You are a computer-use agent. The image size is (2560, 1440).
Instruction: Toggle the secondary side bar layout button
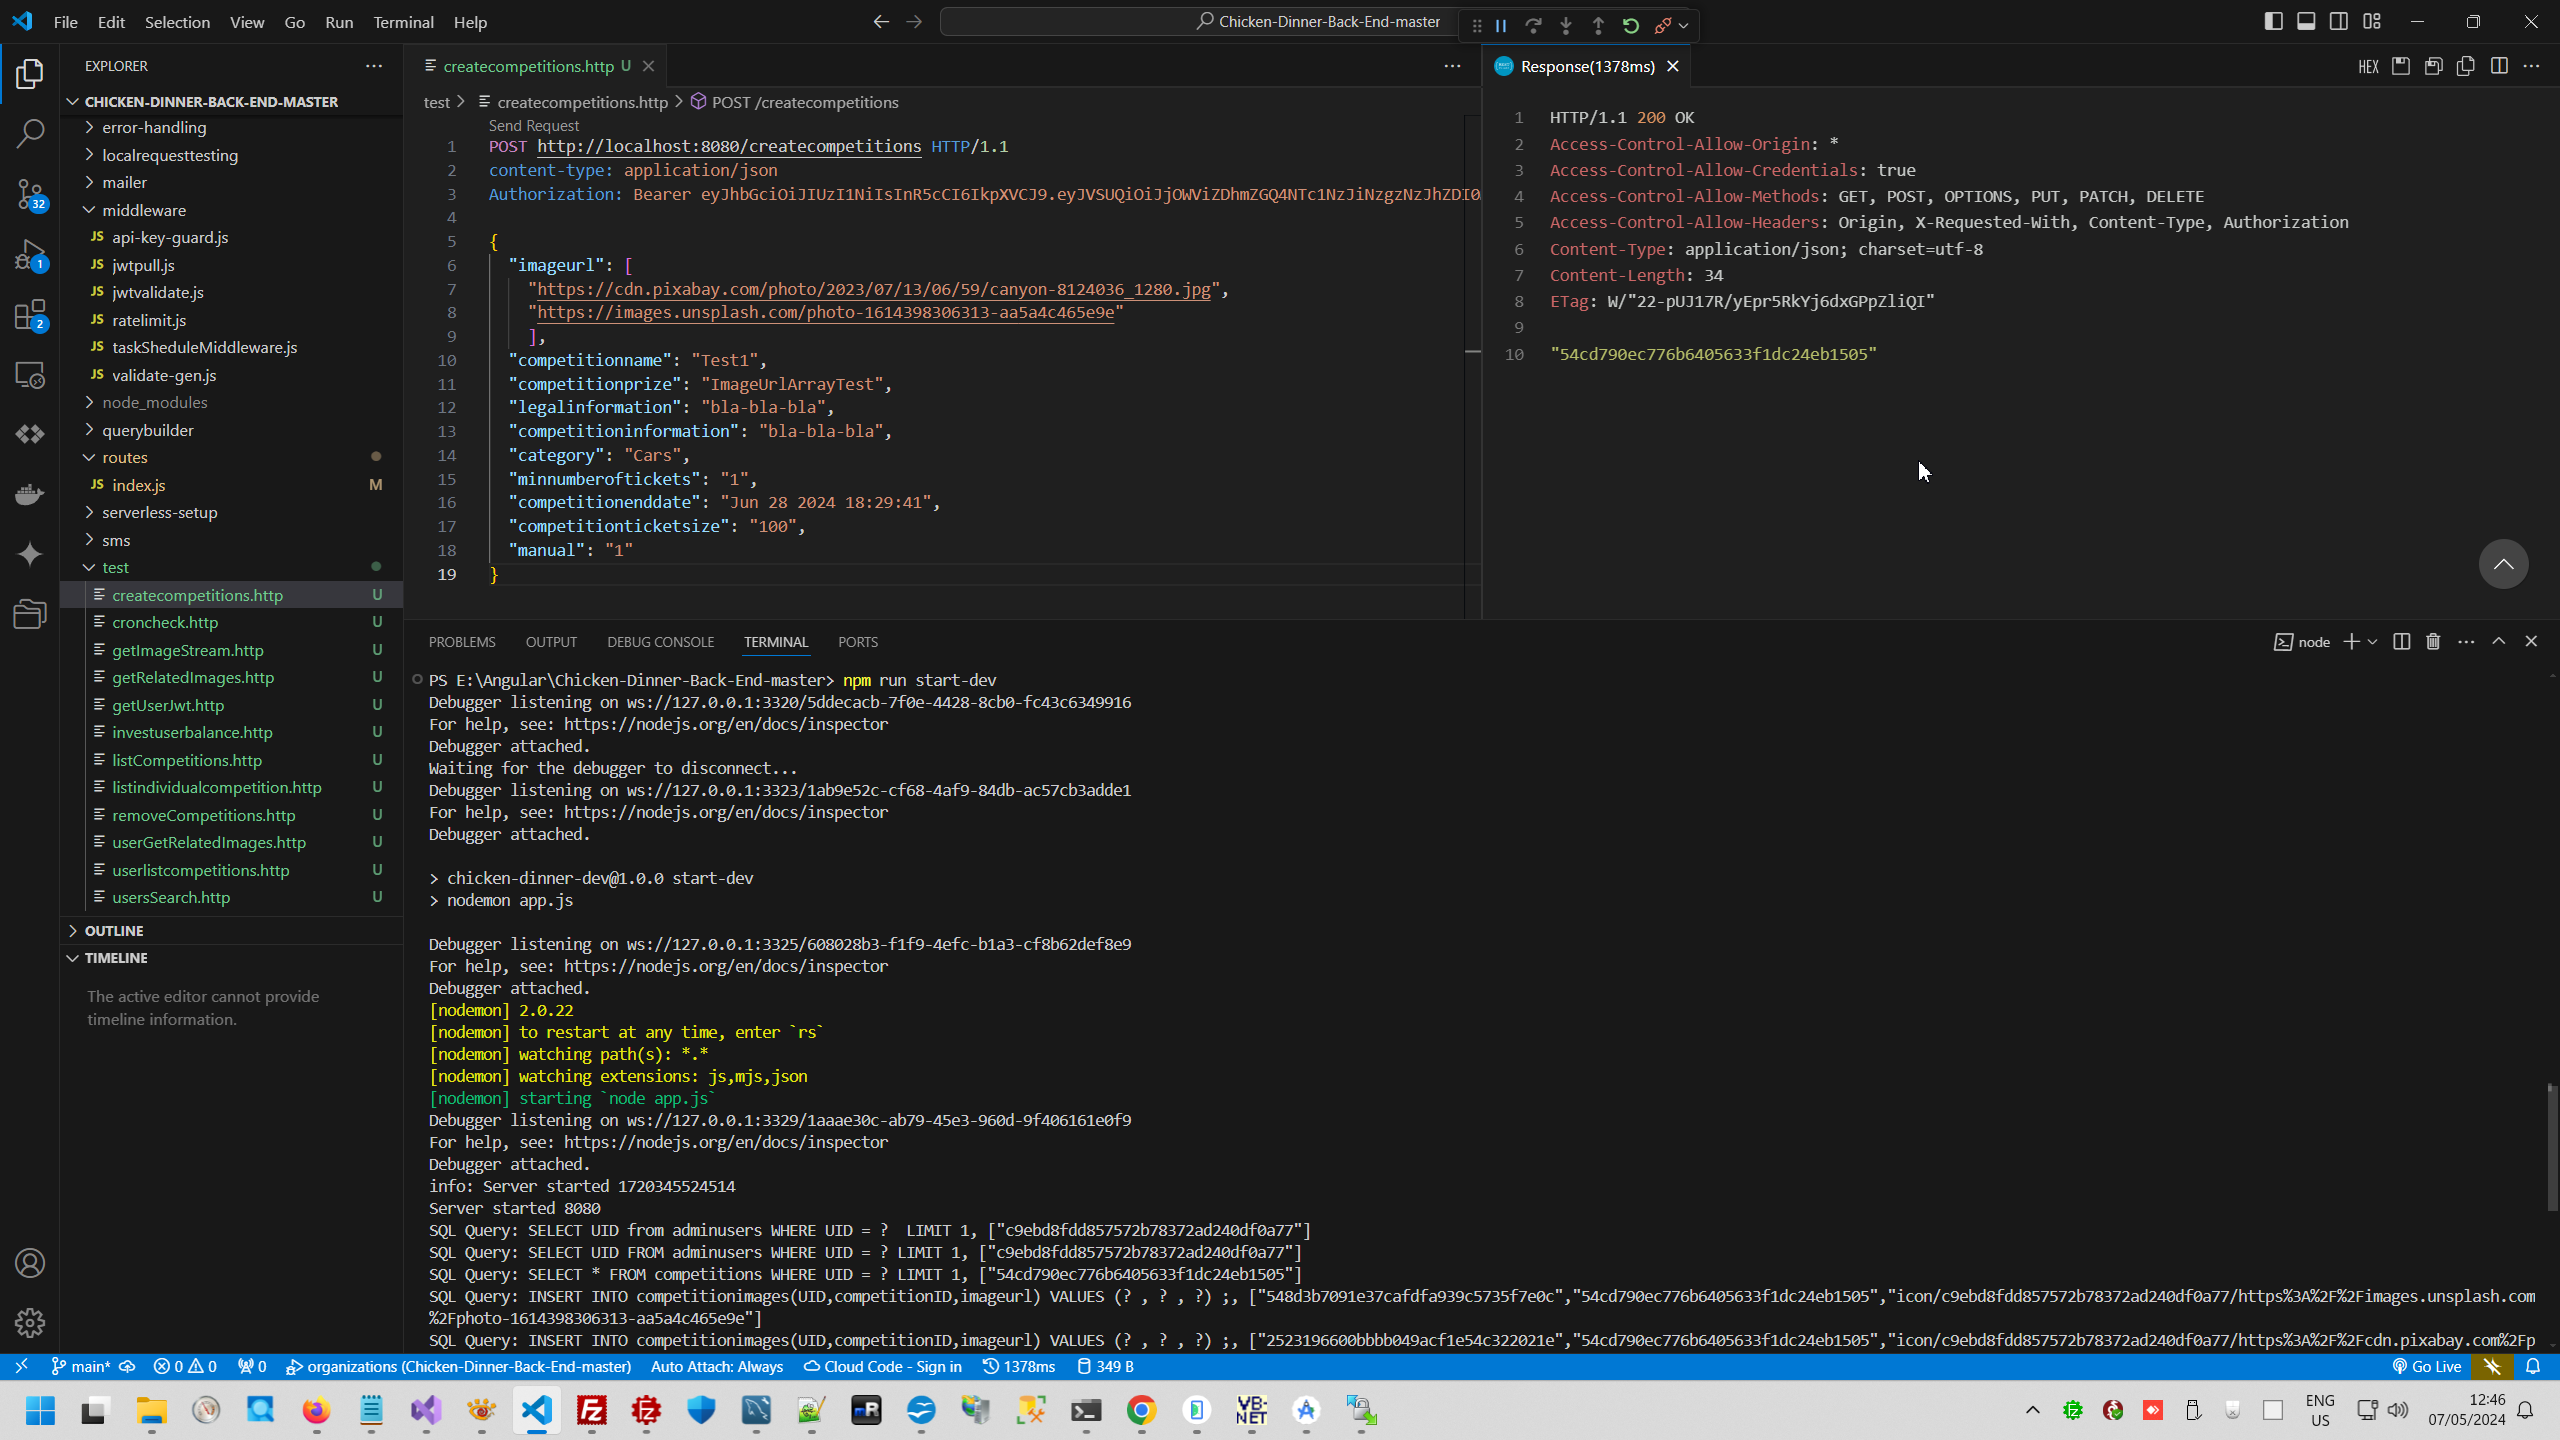tap(2339, 22)
